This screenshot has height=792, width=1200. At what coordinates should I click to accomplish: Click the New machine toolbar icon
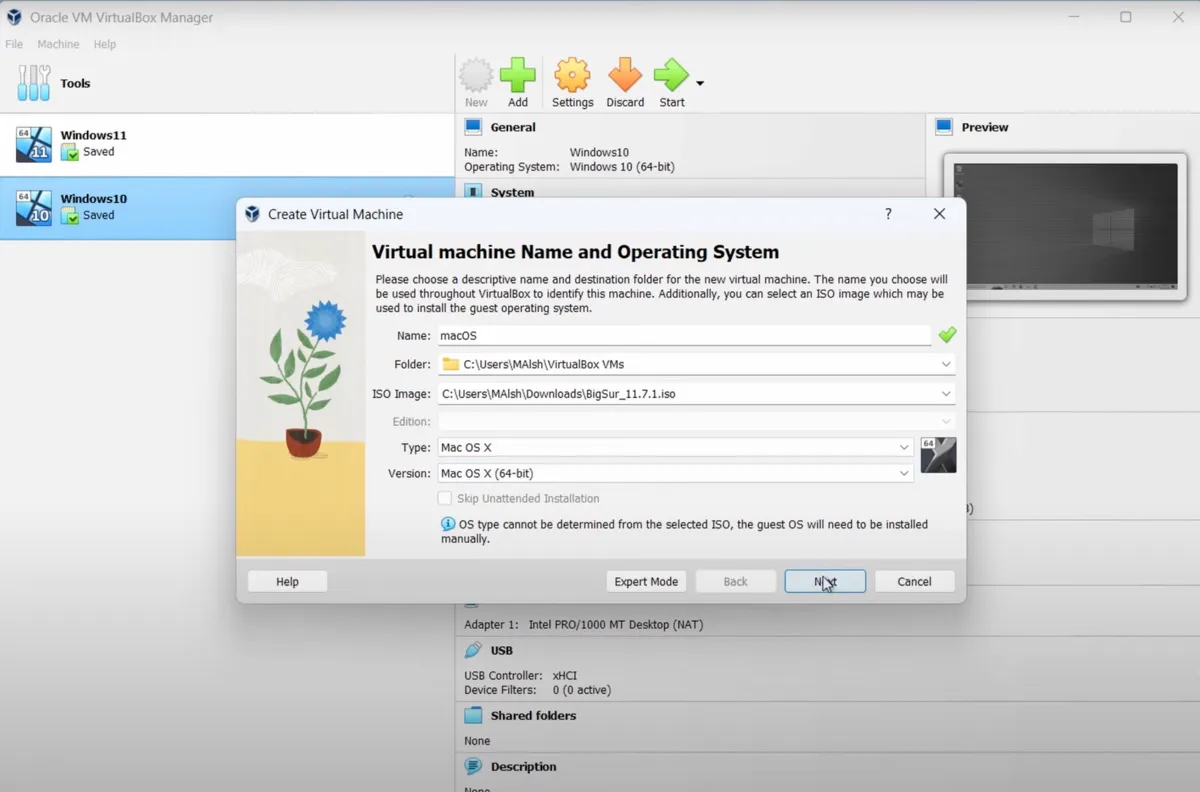(476, 75)
